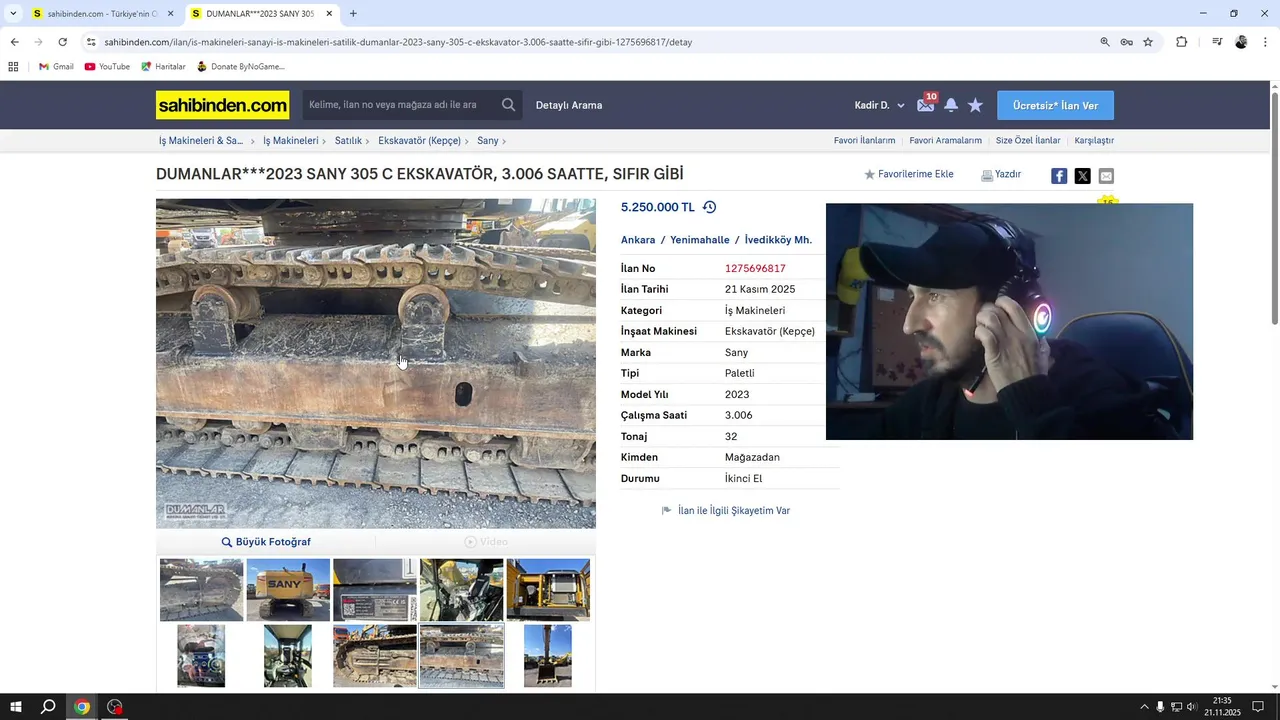Image resolution: width=1280 pixels, height=720 pixels.
Task: Select yellow SANY excavator rear thumbnail
Action: point(288,590)
